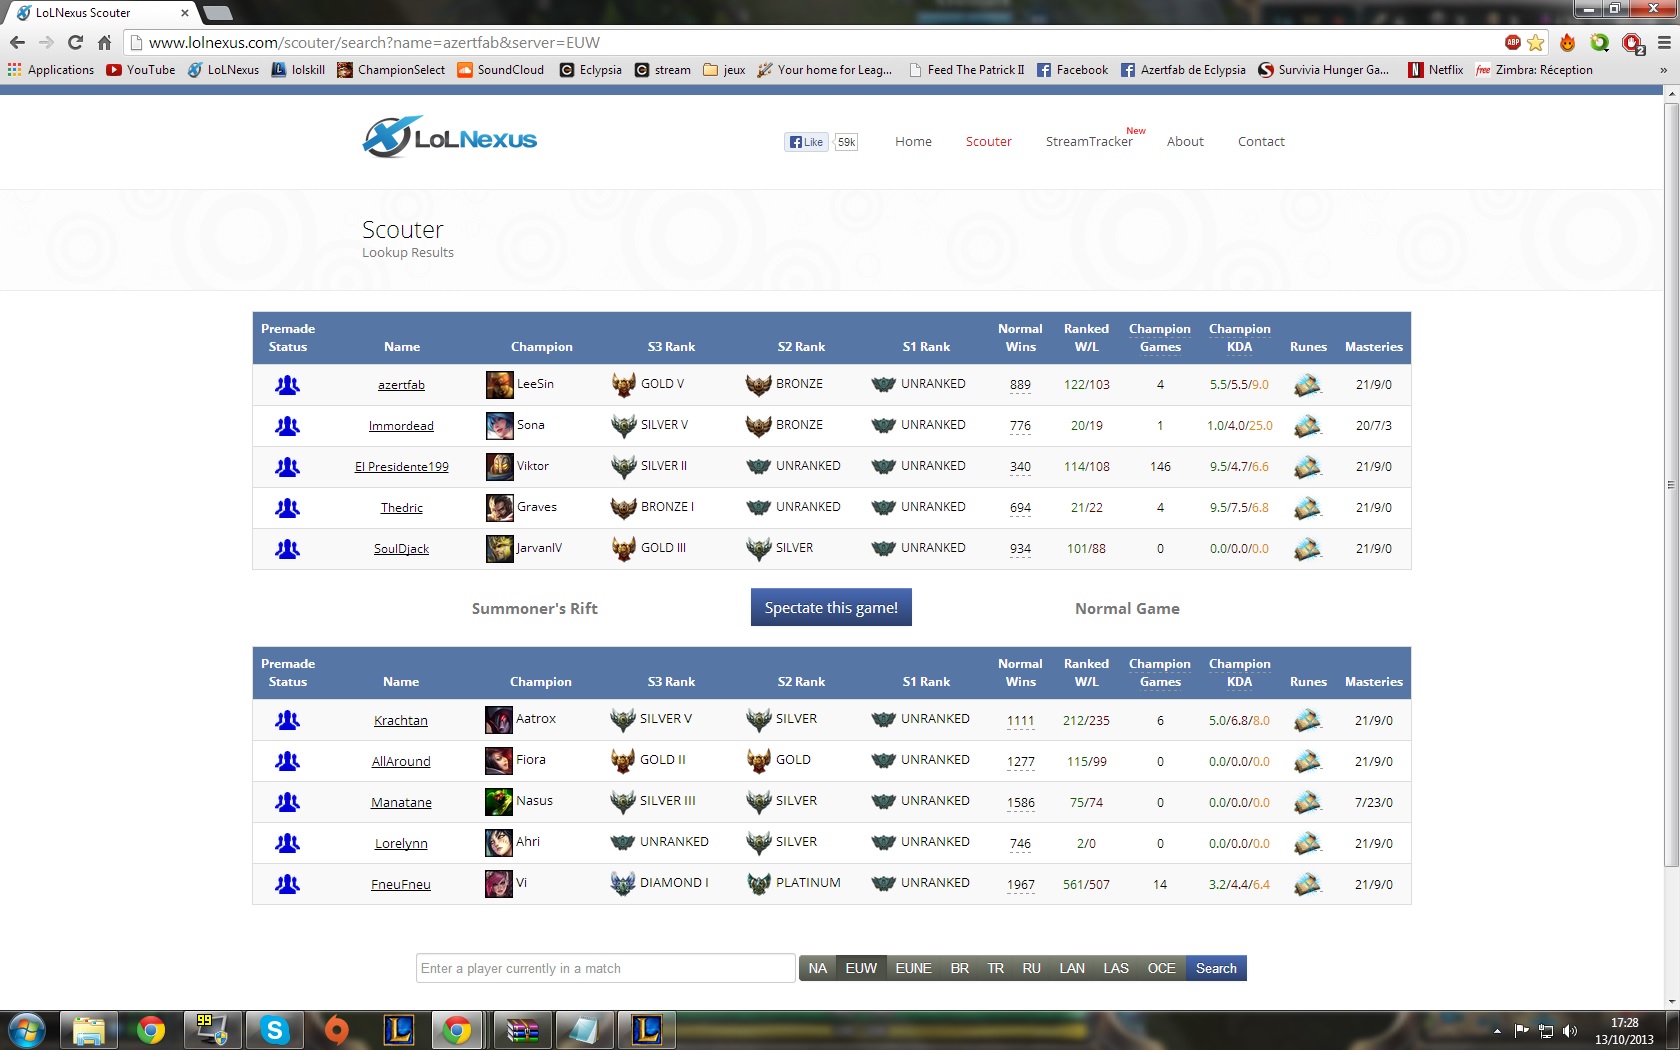The height and width of the screenshot is (1050, 1680).
Task: Open runes icon in the SoulDjack row
Action: tap(1307, 549)
